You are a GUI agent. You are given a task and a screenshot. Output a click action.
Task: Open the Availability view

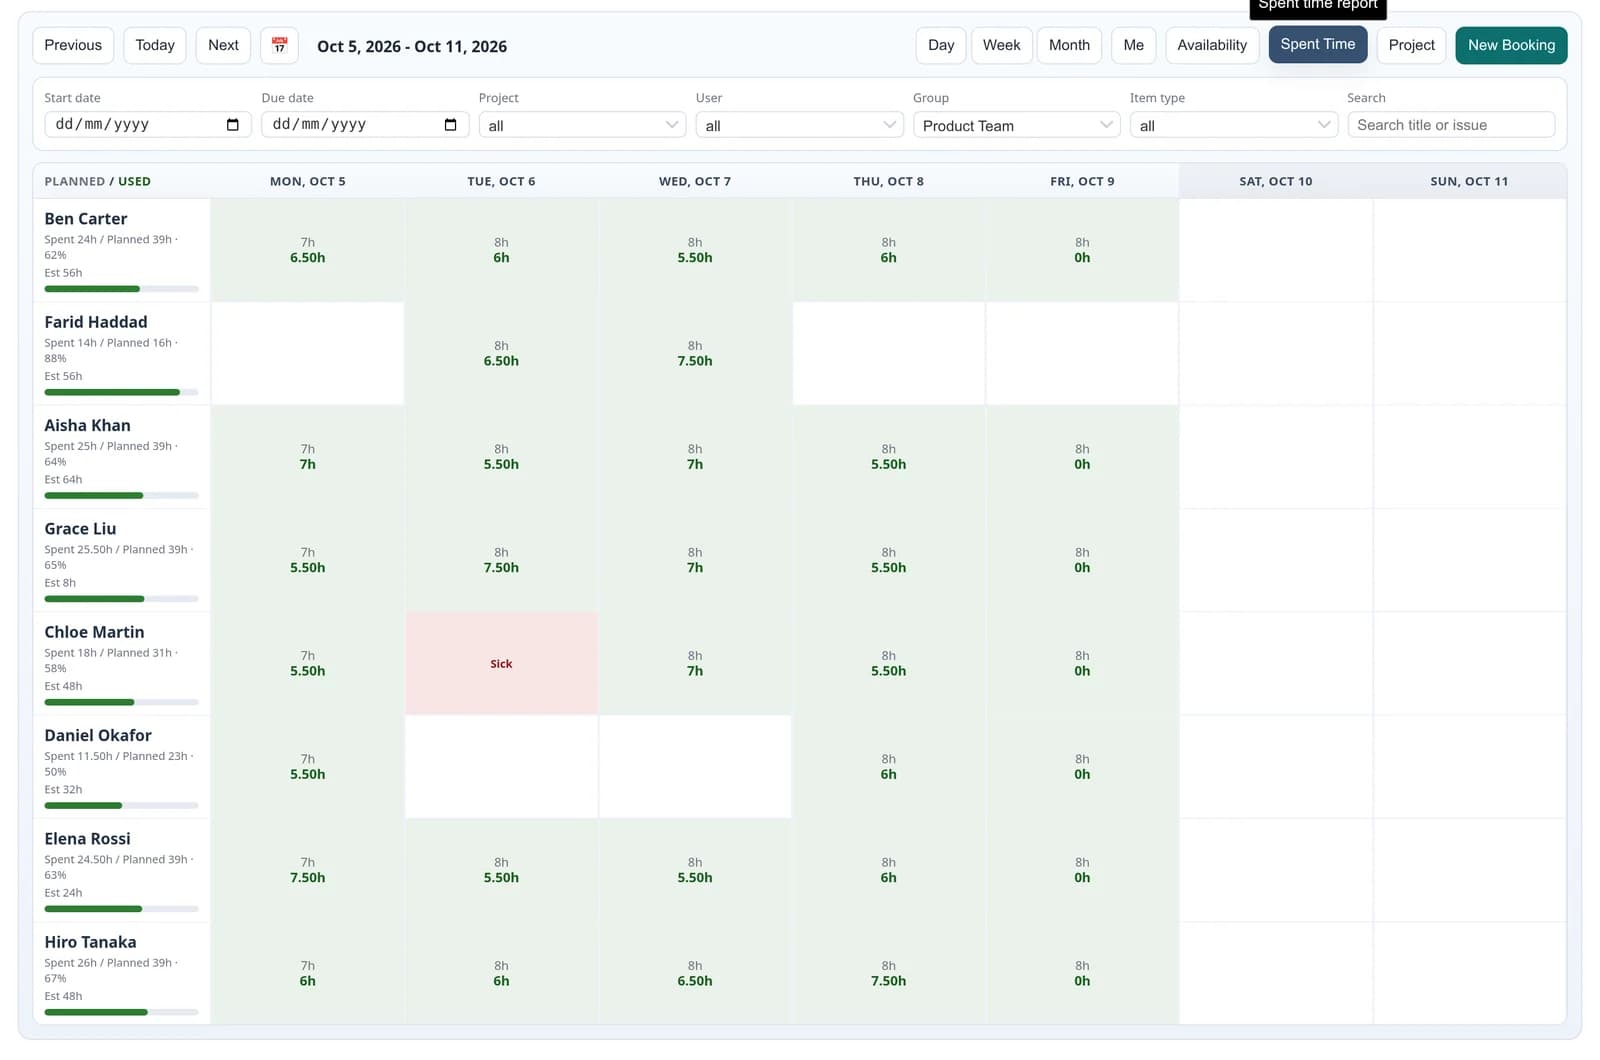pos(1212,45)
